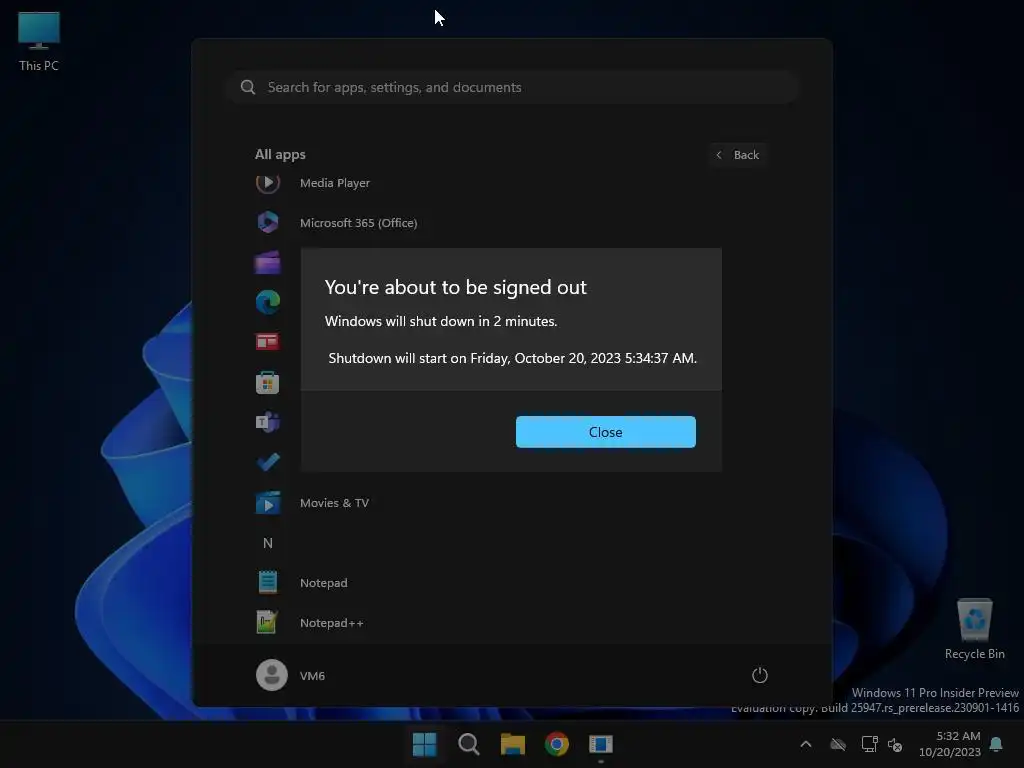Launch Google Chrome from the taskbar
Screen dimensions: 1024x768
pyautogui.click(x=556, y=744)
